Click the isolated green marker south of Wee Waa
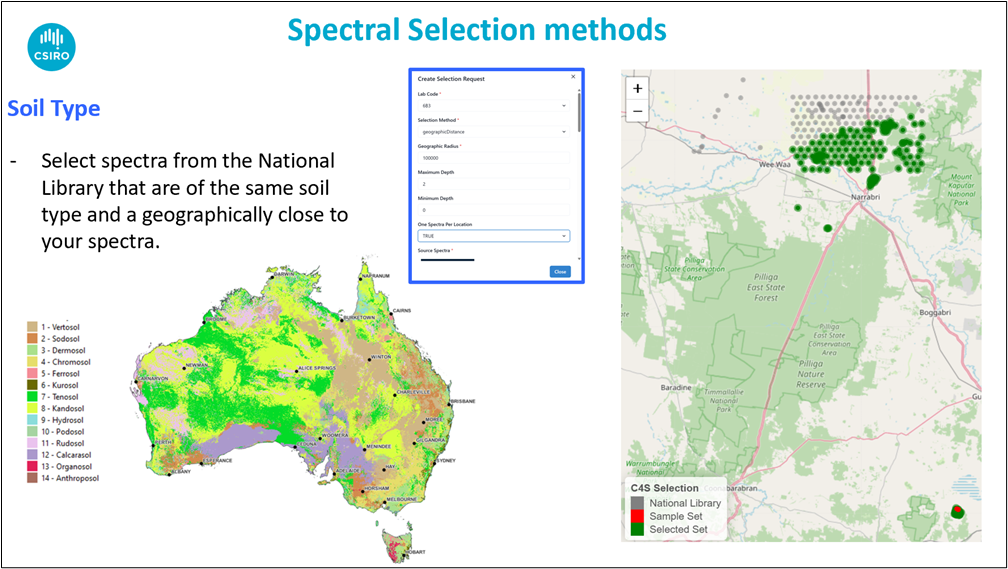 (798, 208)
